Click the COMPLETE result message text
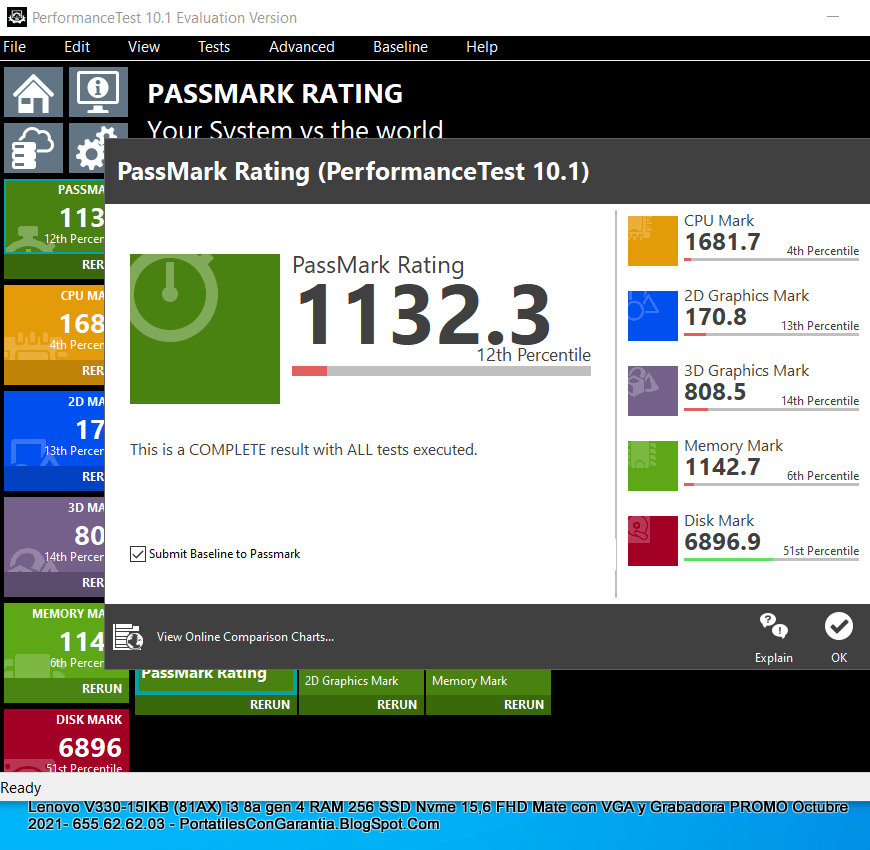Screen dimensions: 870x850 [304, 450]
